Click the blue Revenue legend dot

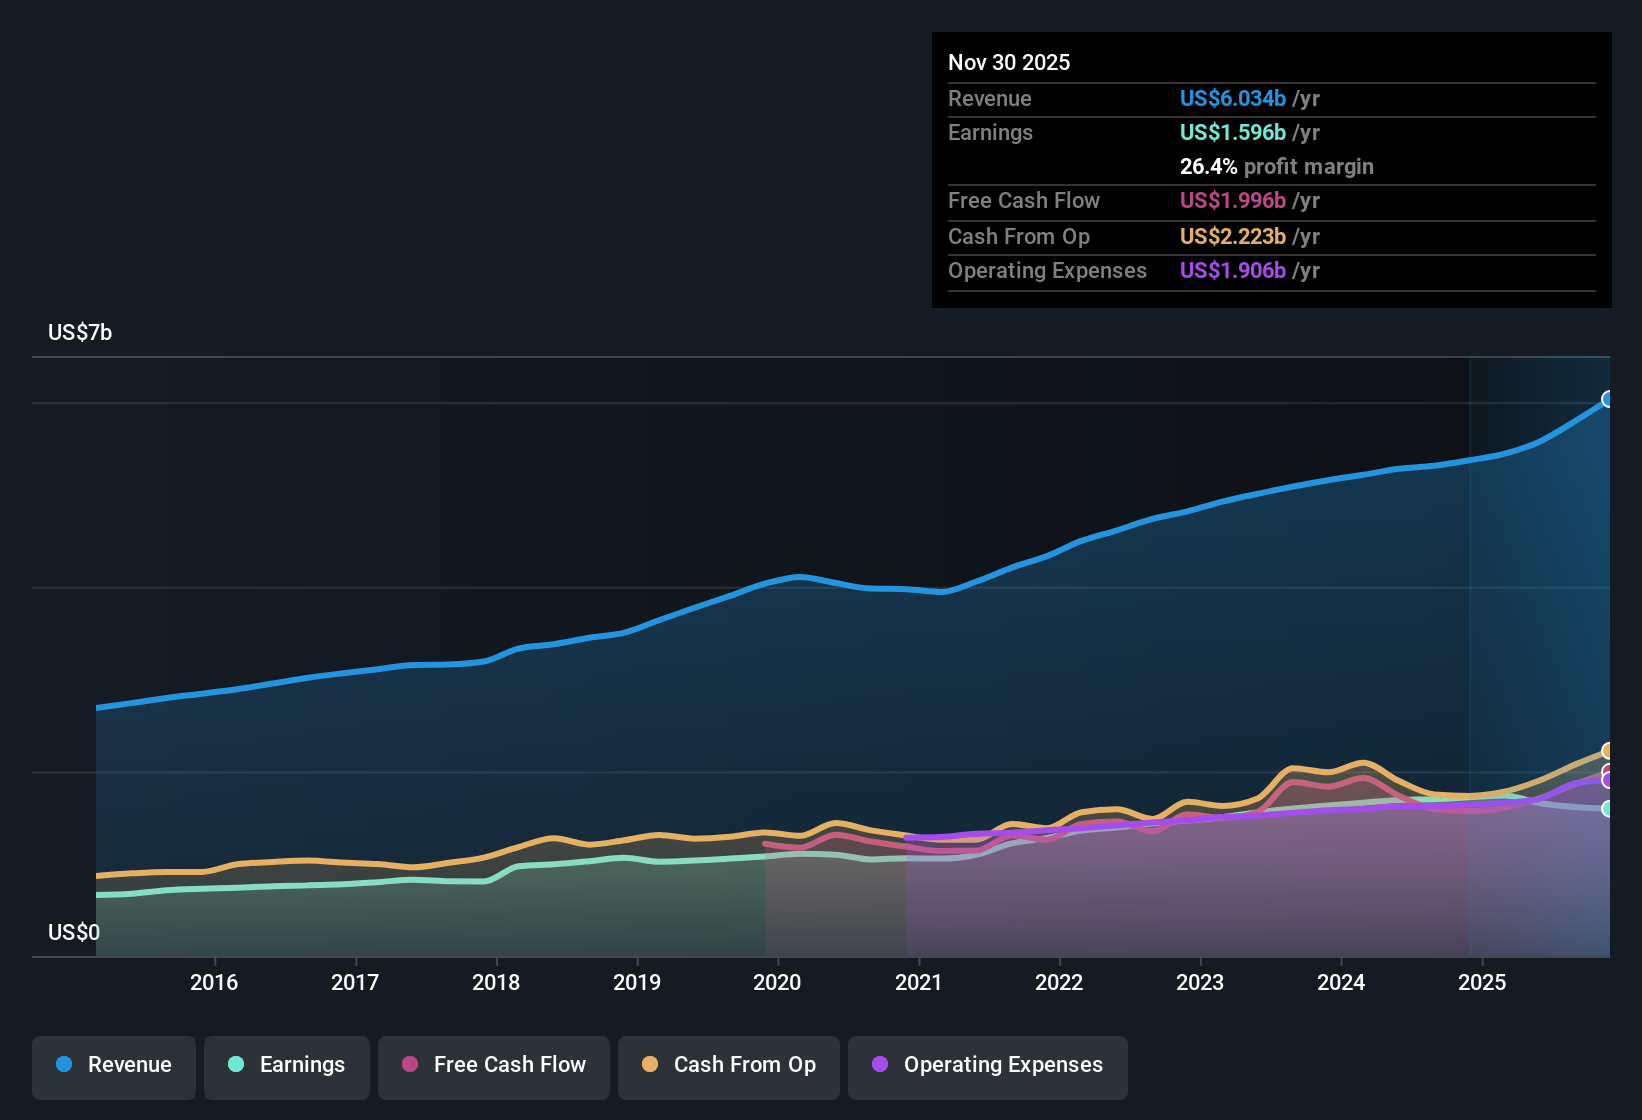pos(64,1065)
